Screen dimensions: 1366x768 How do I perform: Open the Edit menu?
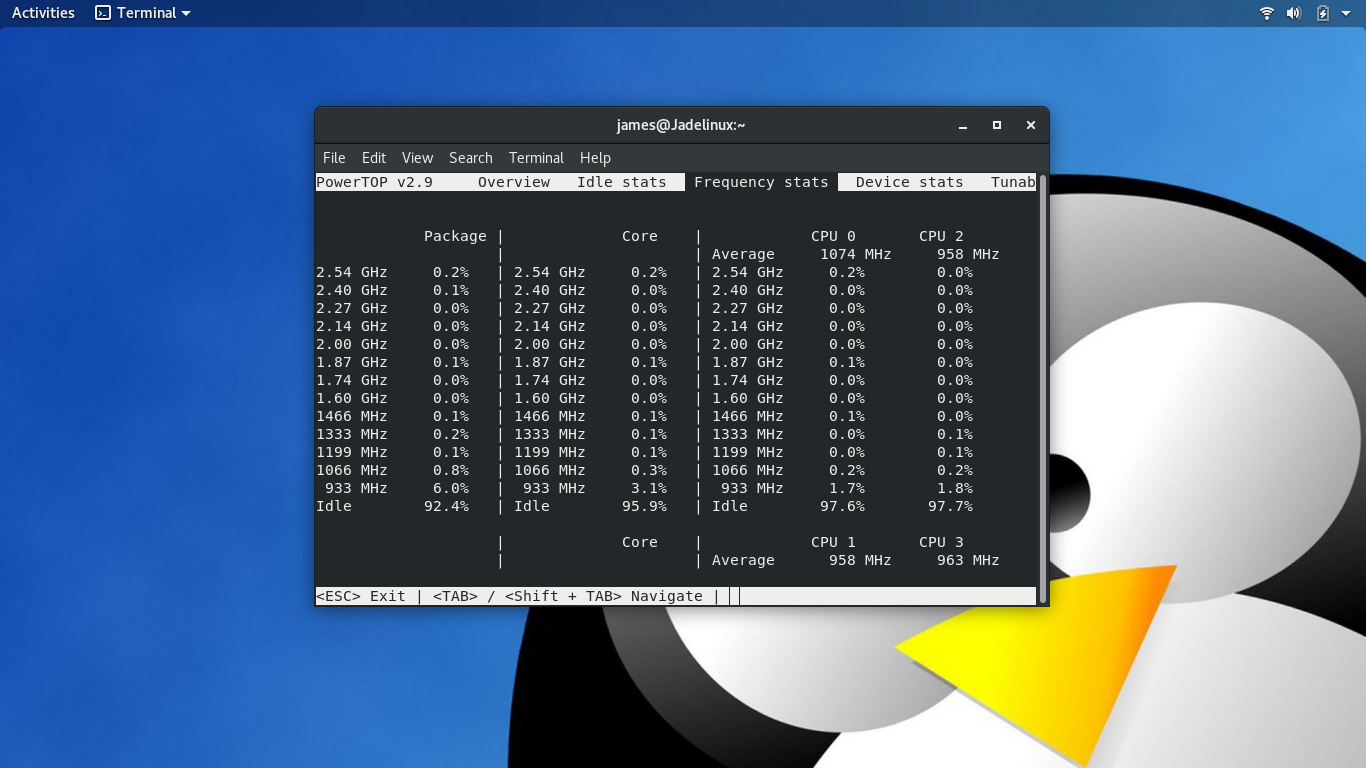point(374,158)
